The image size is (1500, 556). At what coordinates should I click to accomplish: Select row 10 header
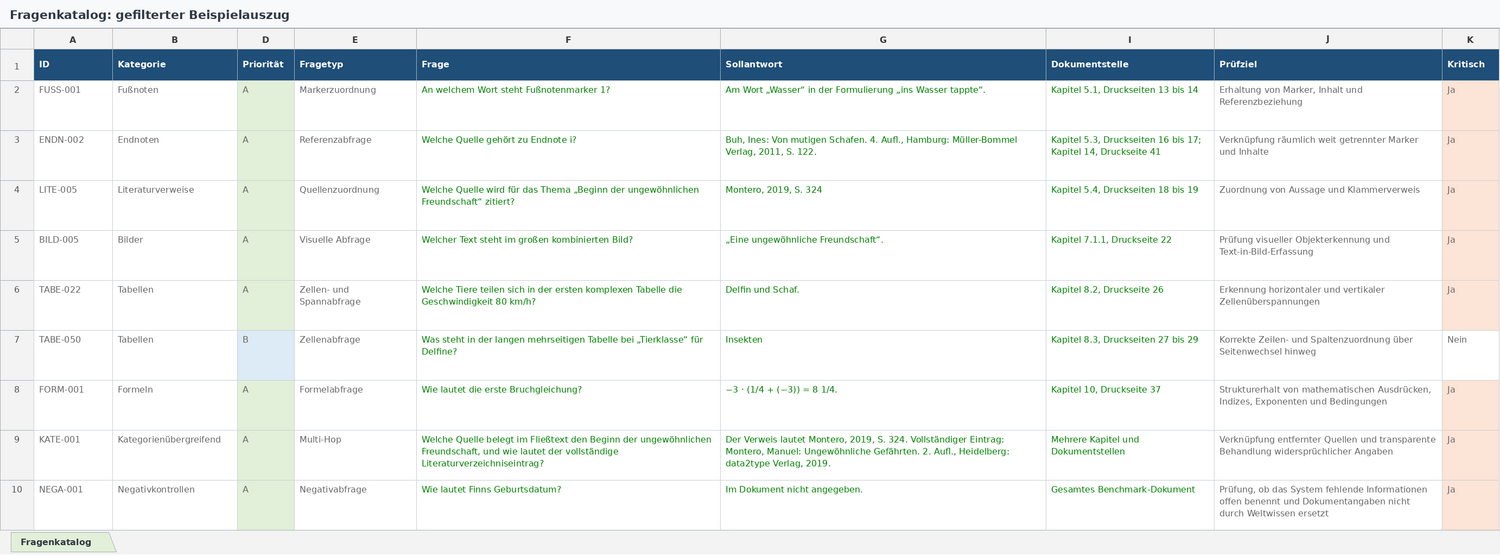click(x=17, y=505)
